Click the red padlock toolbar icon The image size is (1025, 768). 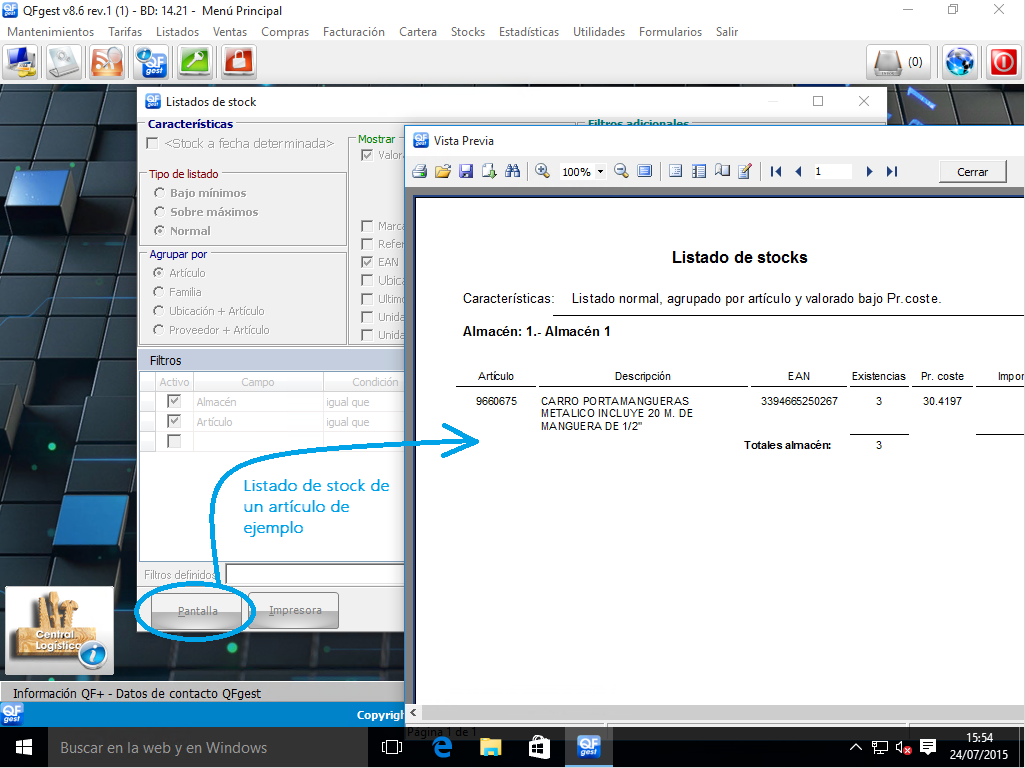pyautogui.click(x=238, y=63)
